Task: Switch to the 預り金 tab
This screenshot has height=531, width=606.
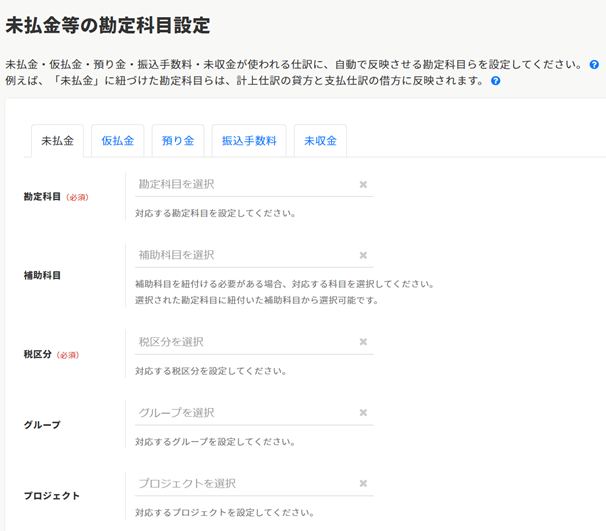Action: click(178, 141)
